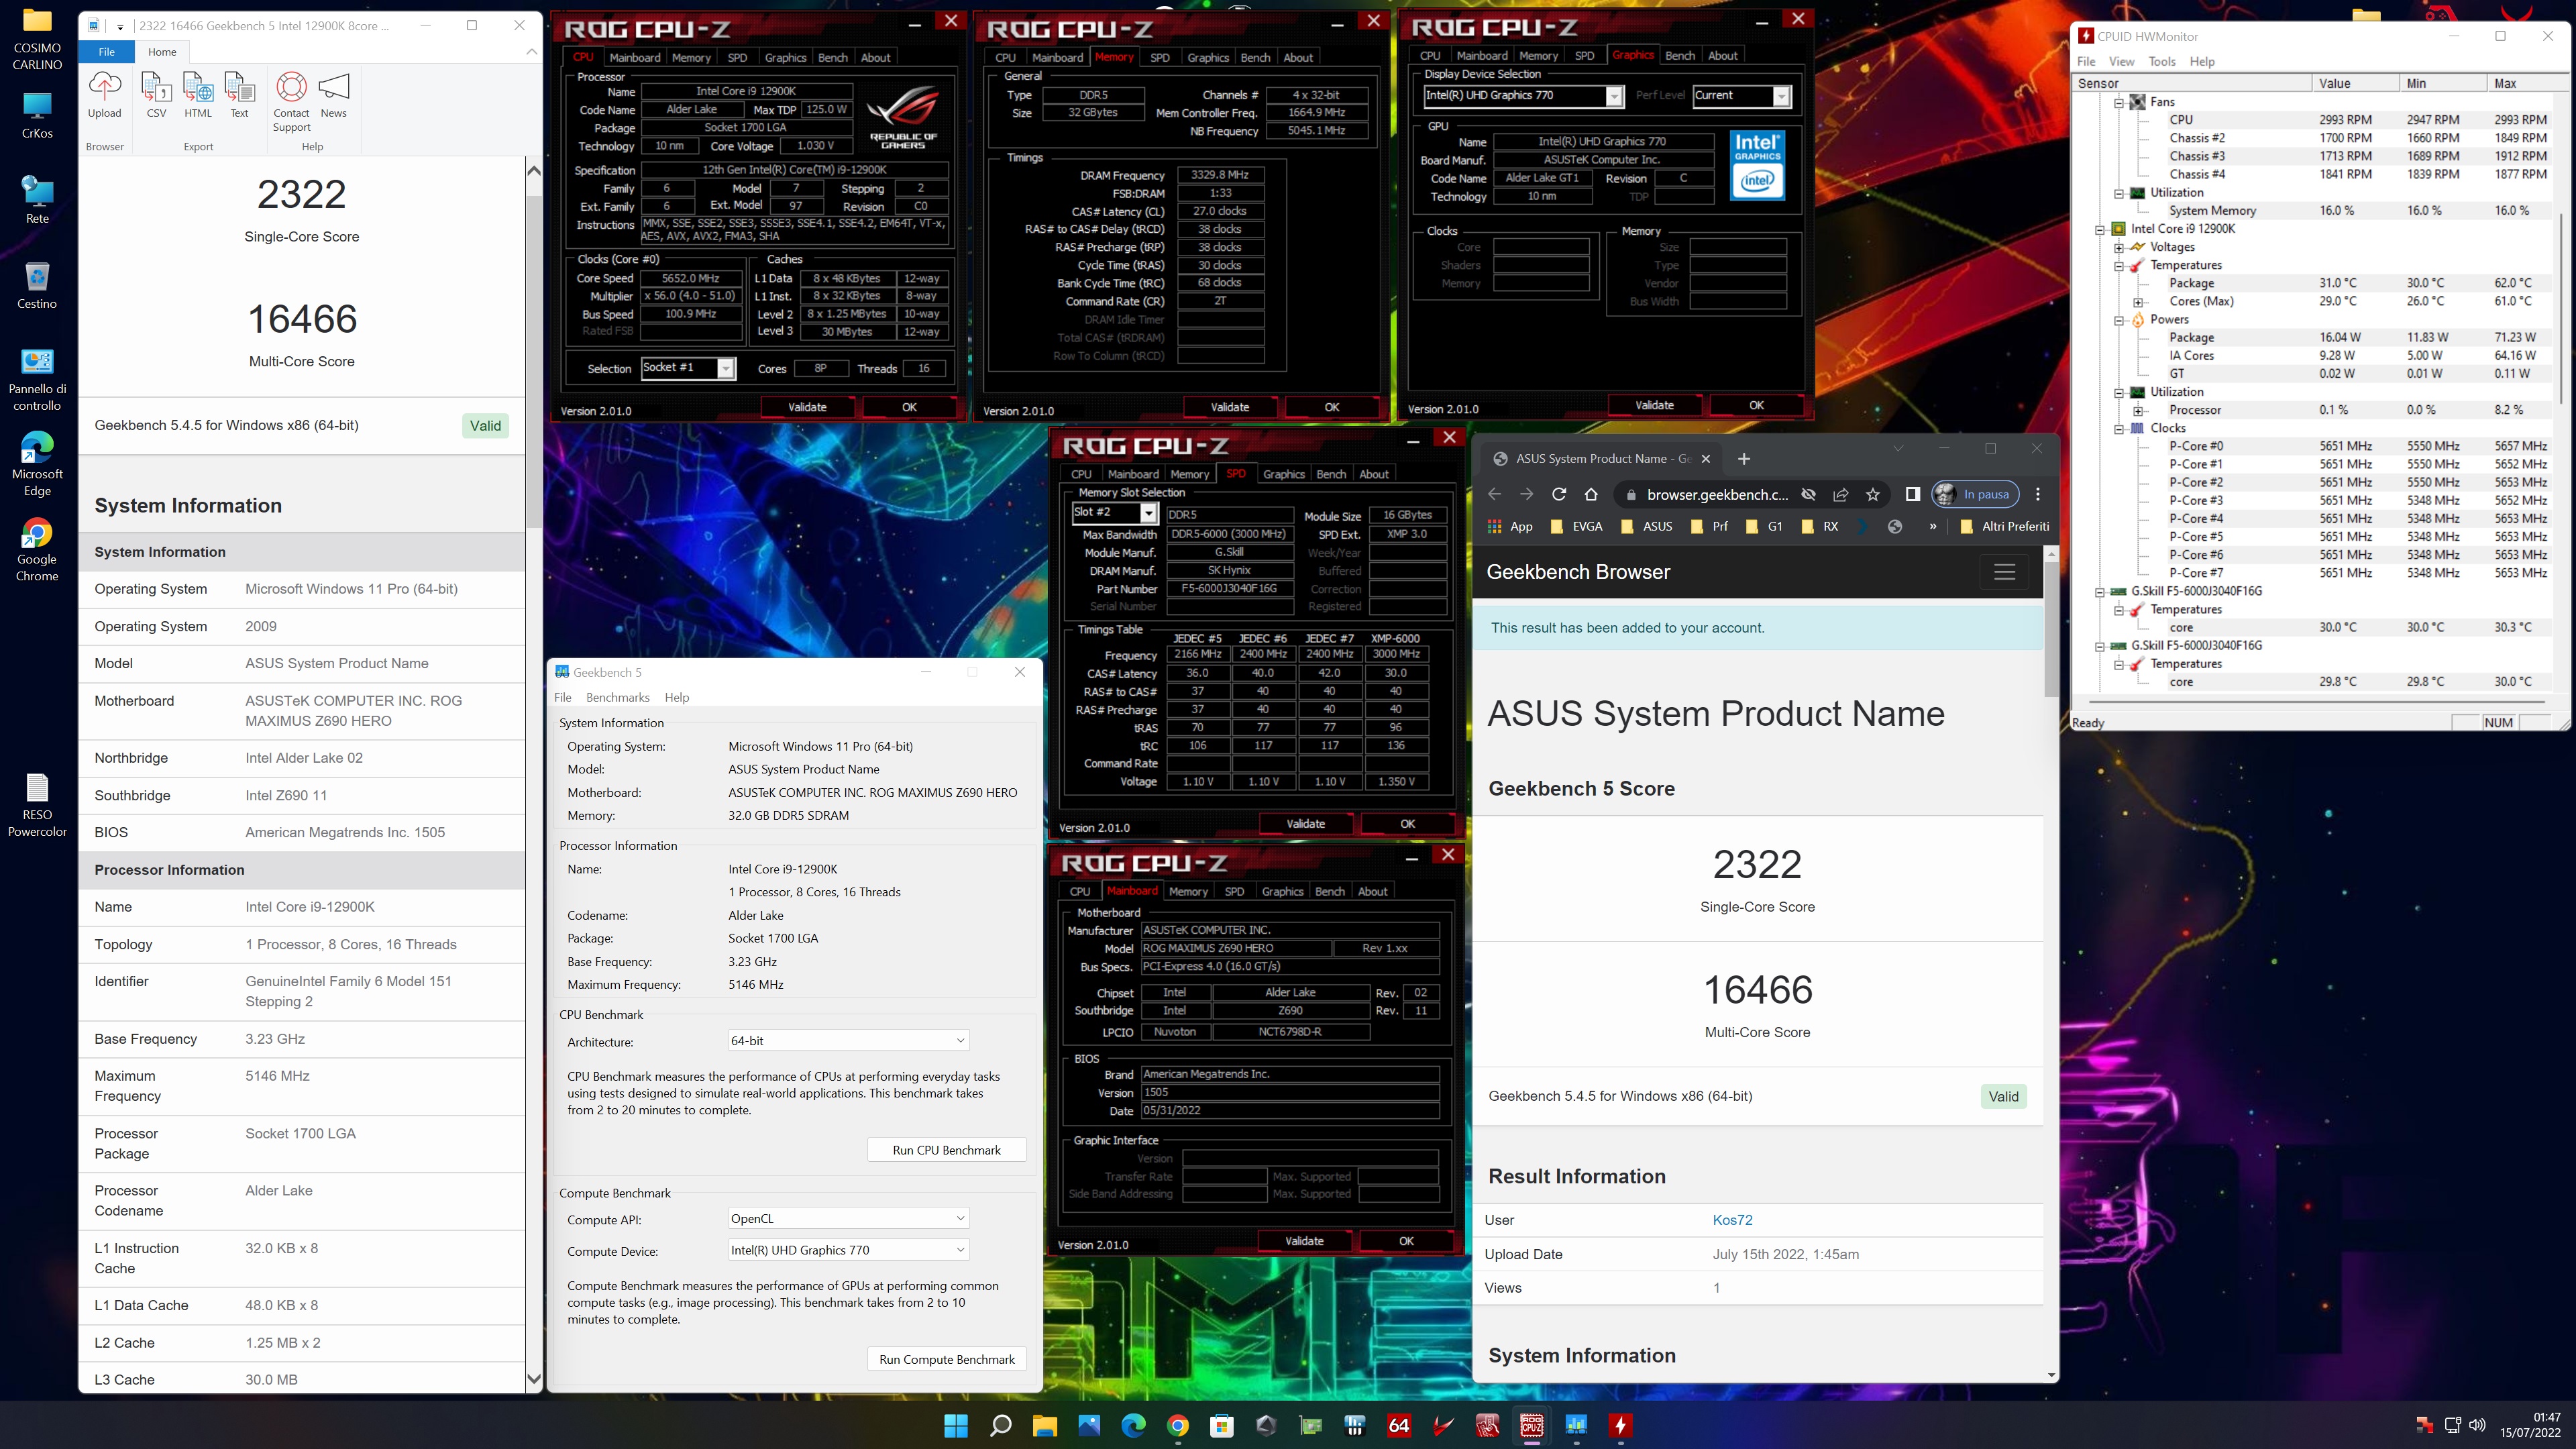2576x1449 pixels.
Task: Open Benchmarks menu in Geekbench 5
Action: 617,697
